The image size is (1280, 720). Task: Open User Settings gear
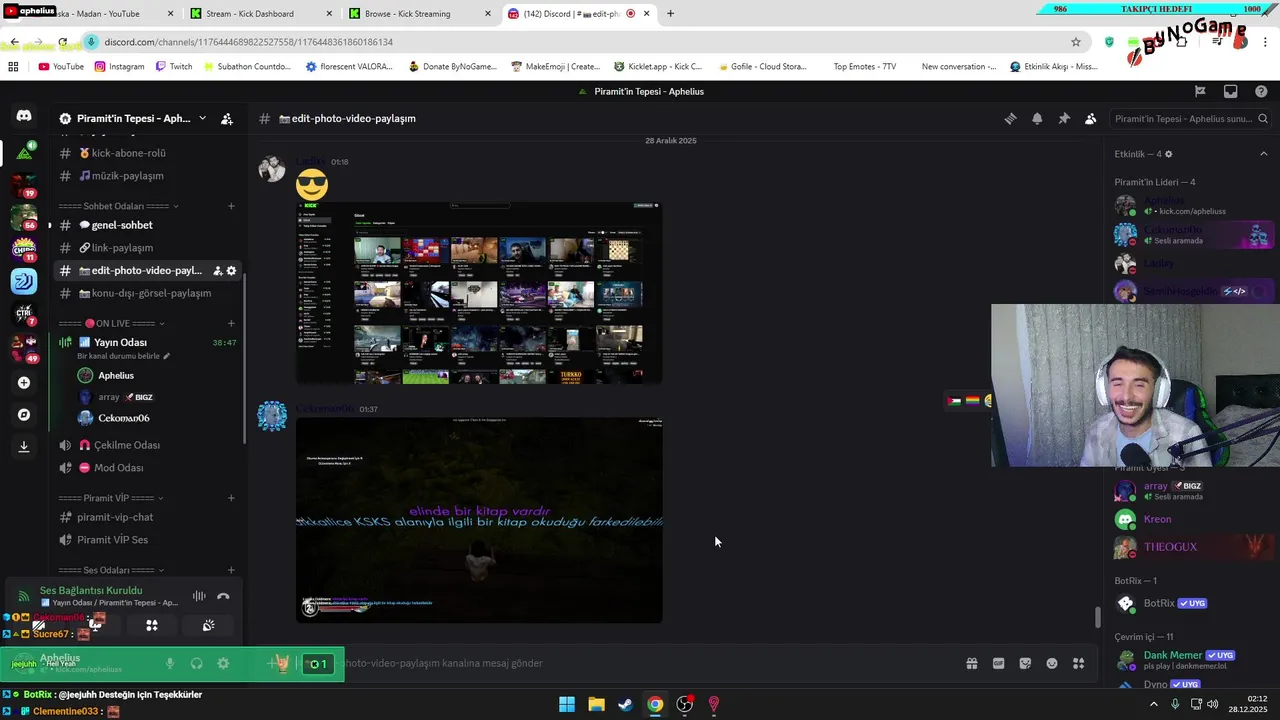tap(223, 663)
